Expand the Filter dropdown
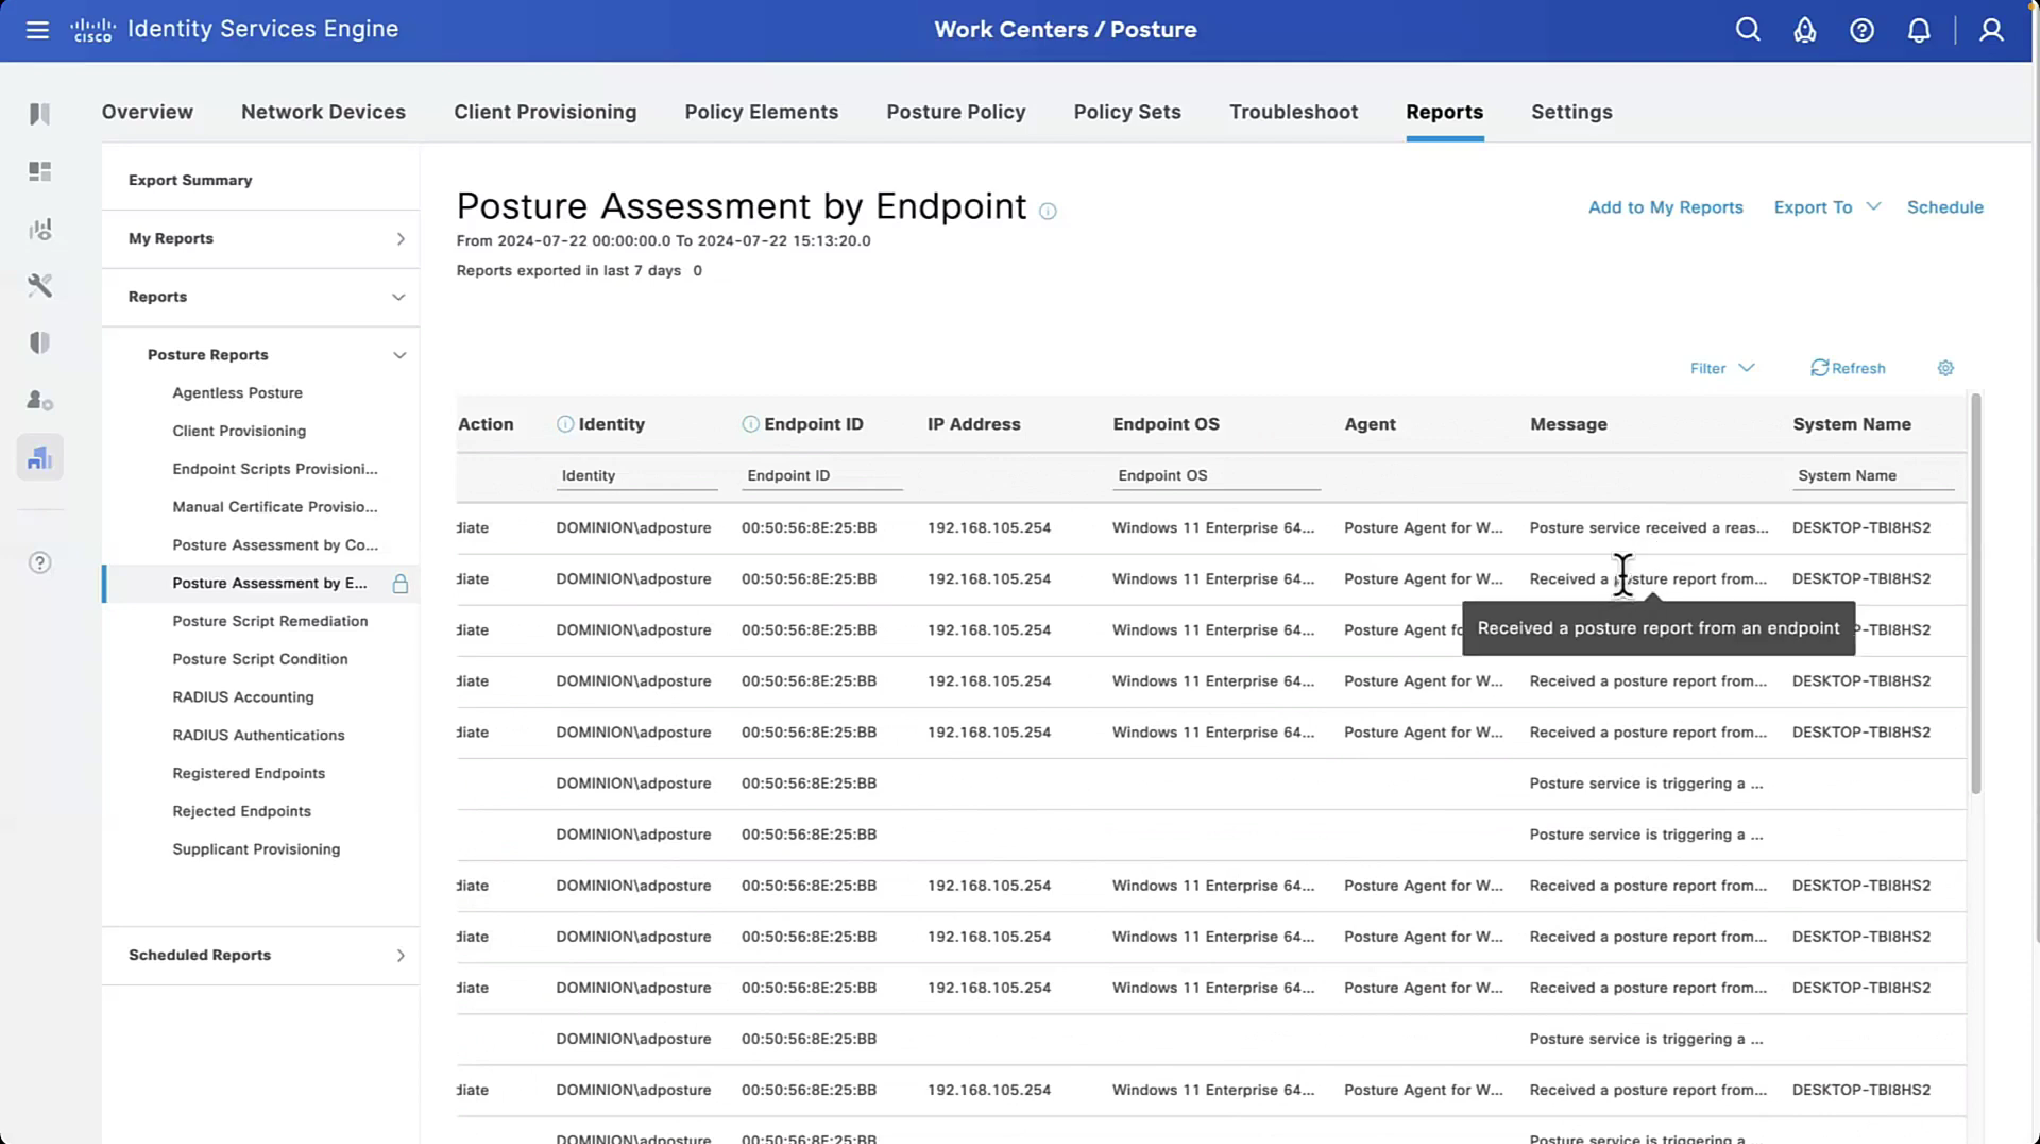 1721,368
